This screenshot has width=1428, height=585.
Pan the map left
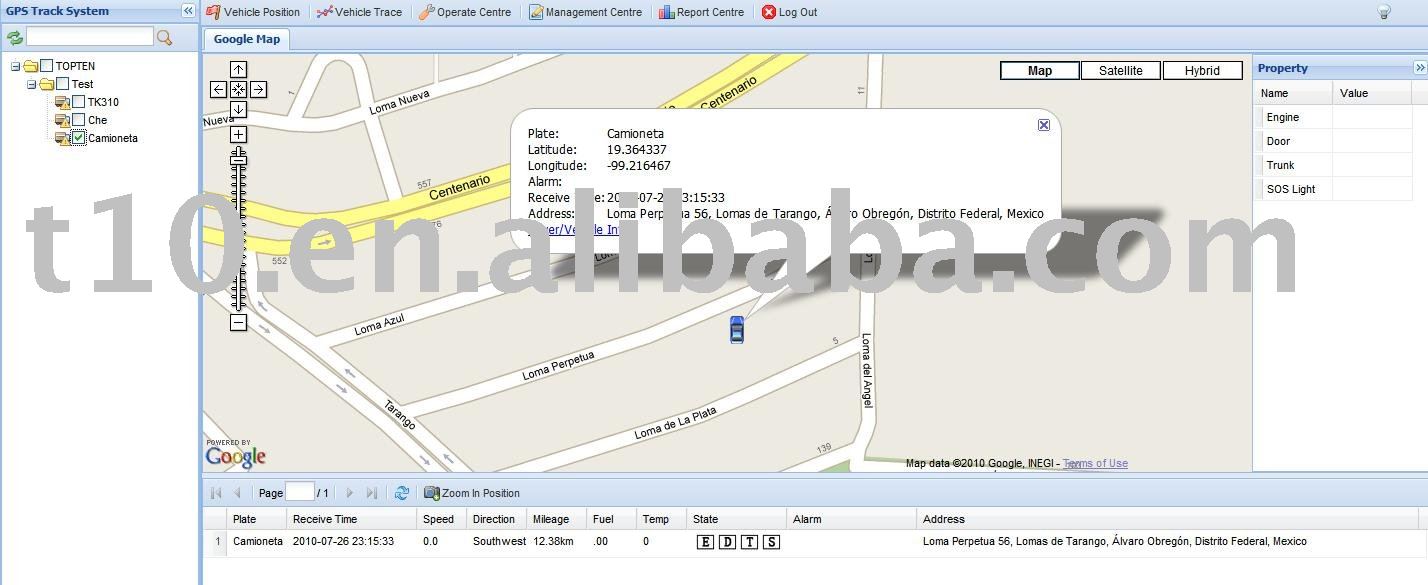tap(218, 89)
